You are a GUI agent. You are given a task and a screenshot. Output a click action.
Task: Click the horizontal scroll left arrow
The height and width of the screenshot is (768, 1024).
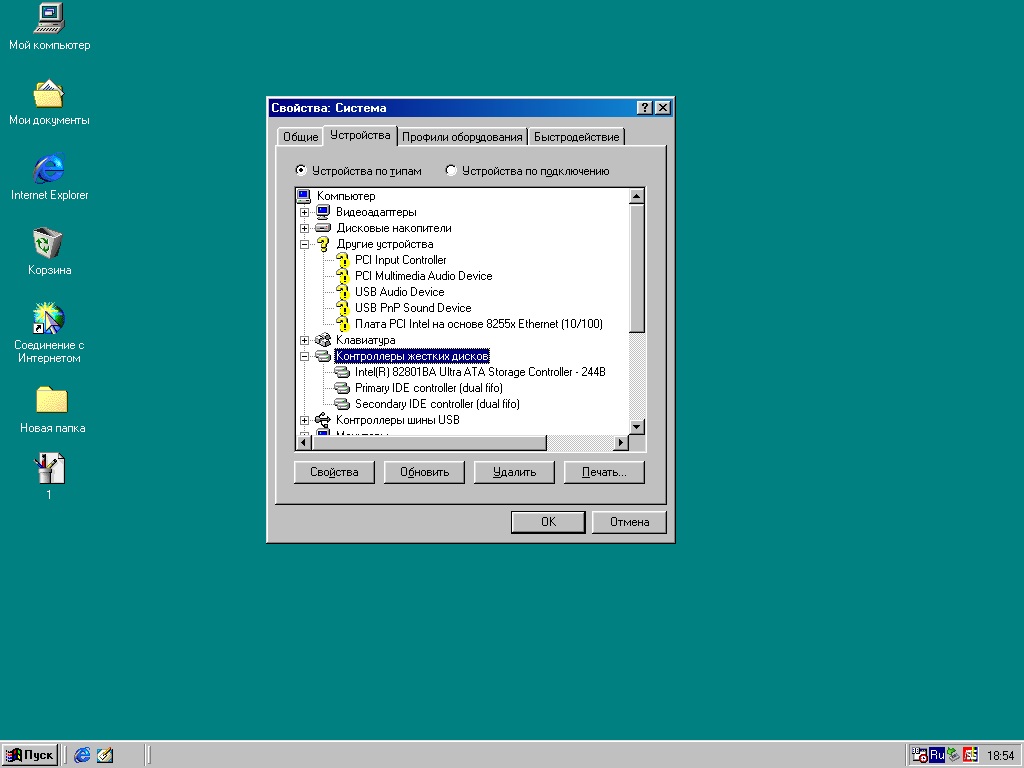coord(304,443)
